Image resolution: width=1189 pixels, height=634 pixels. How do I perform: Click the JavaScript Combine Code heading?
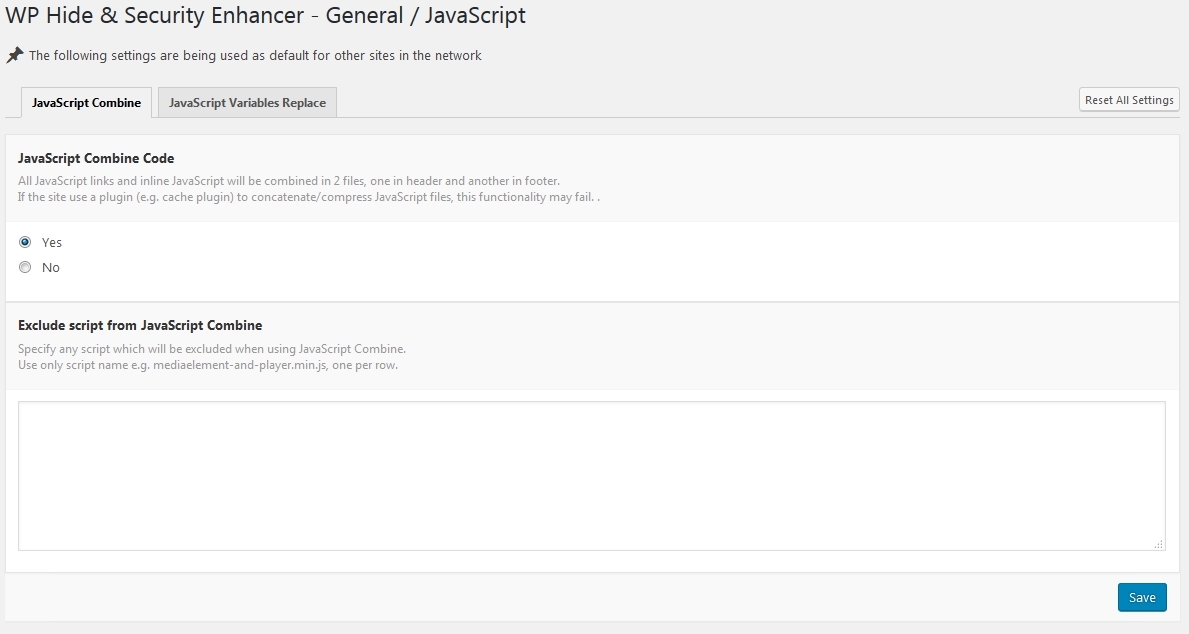point(96,158)
